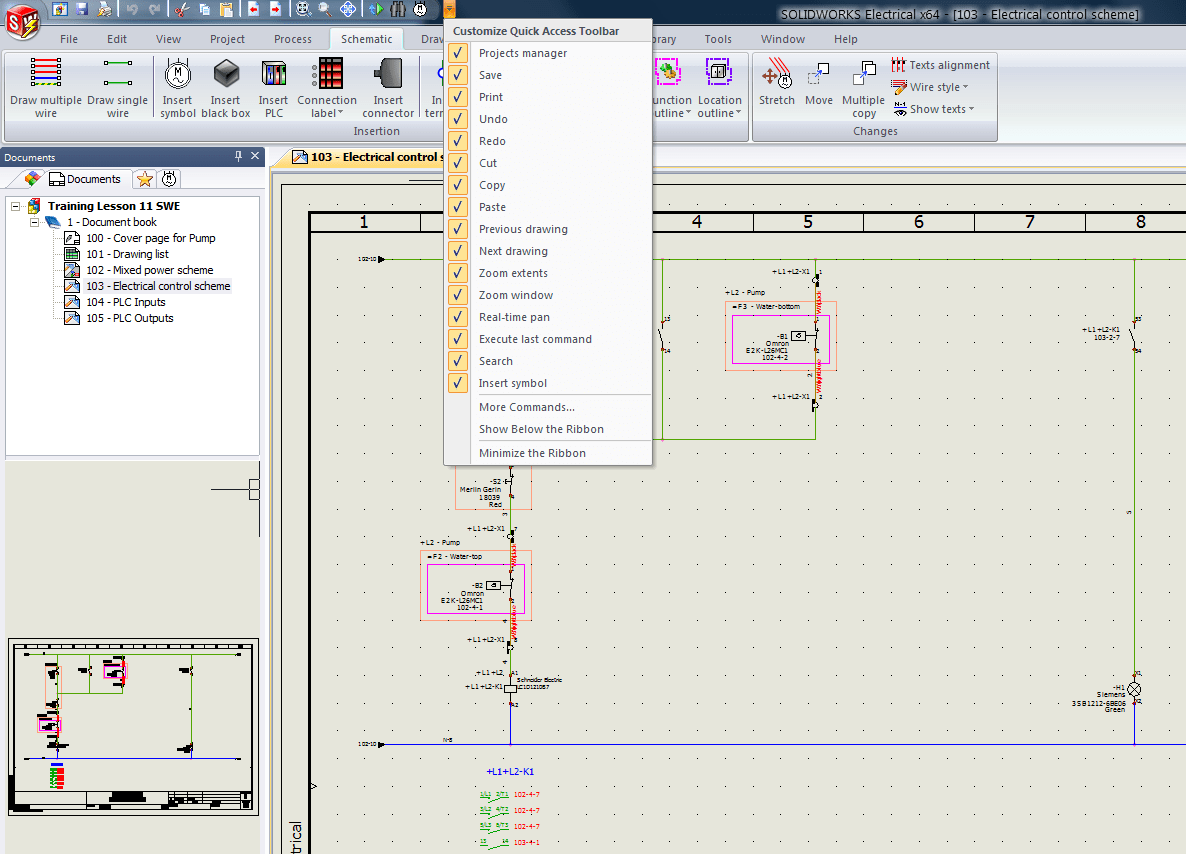Image resolution: width=1186 pixels, height=854 pixels.
Task: Click the Paste clipboard icon in title bar
Action: click(x=226, y=9)
